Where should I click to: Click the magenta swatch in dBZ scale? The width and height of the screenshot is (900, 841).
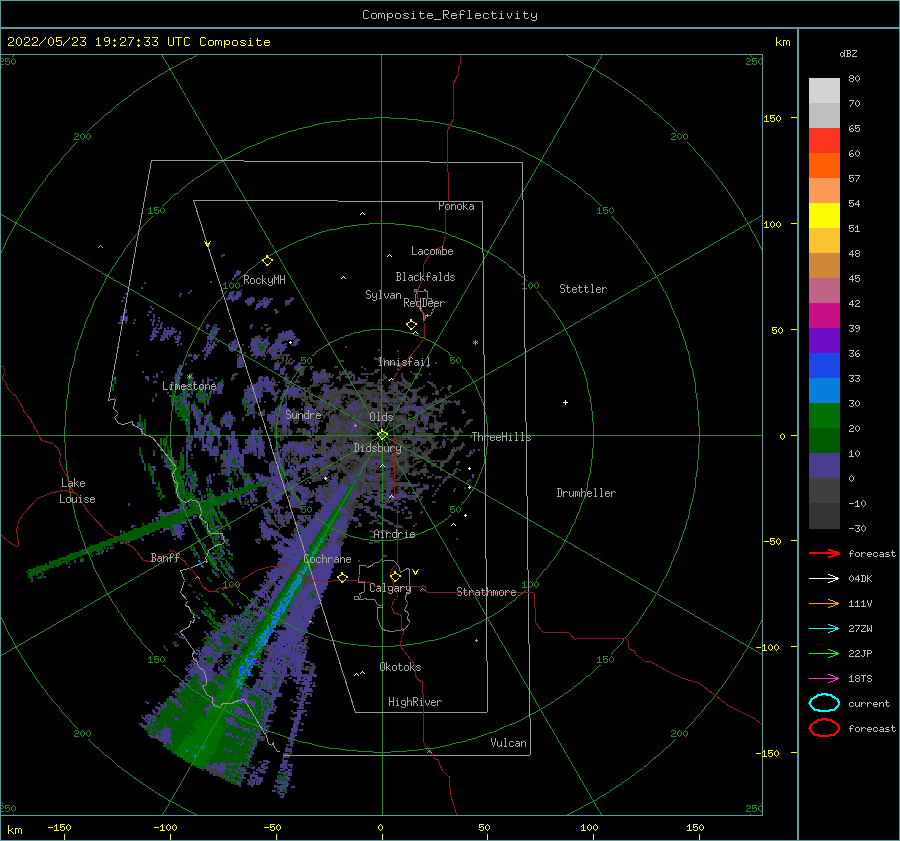coord(824,316)
